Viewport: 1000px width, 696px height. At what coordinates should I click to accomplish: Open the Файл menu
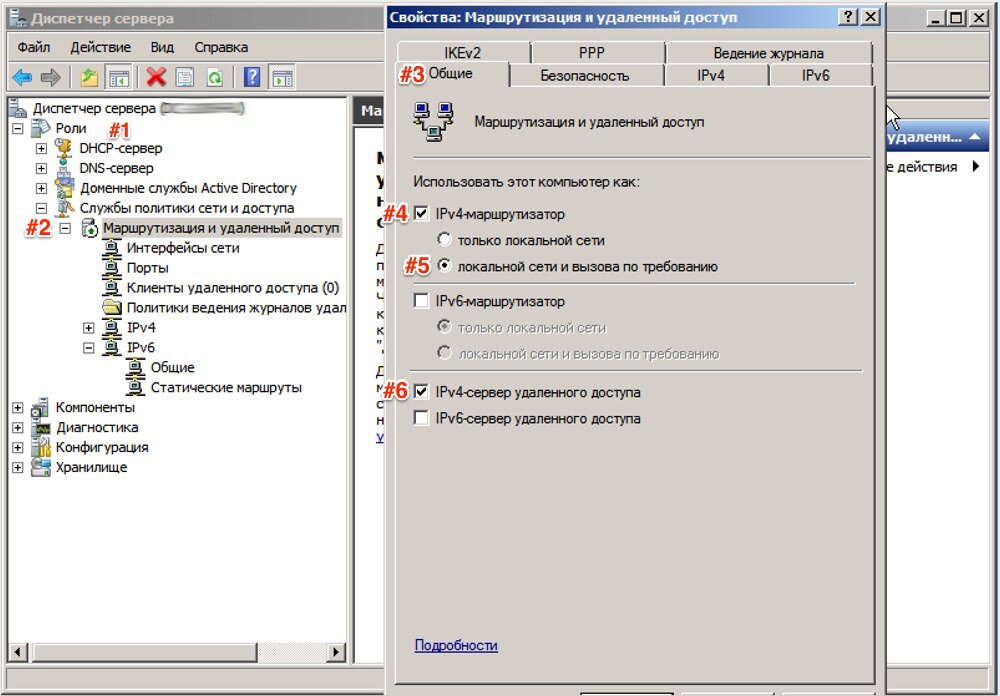coord(34,47)
